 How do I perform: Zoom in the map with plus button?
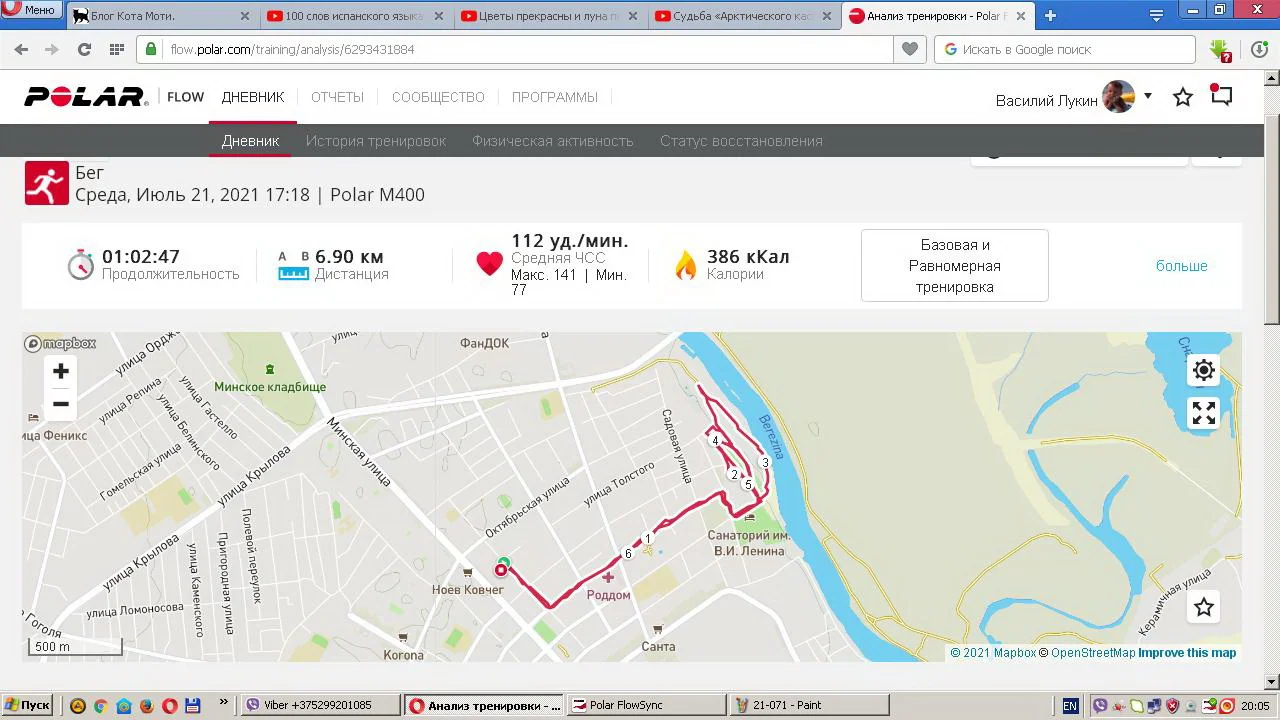(x=61, y=372)
